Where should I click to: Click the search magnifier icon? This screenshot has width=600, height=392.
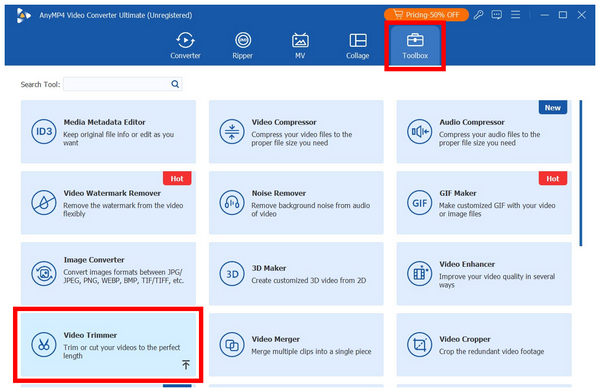175,84
